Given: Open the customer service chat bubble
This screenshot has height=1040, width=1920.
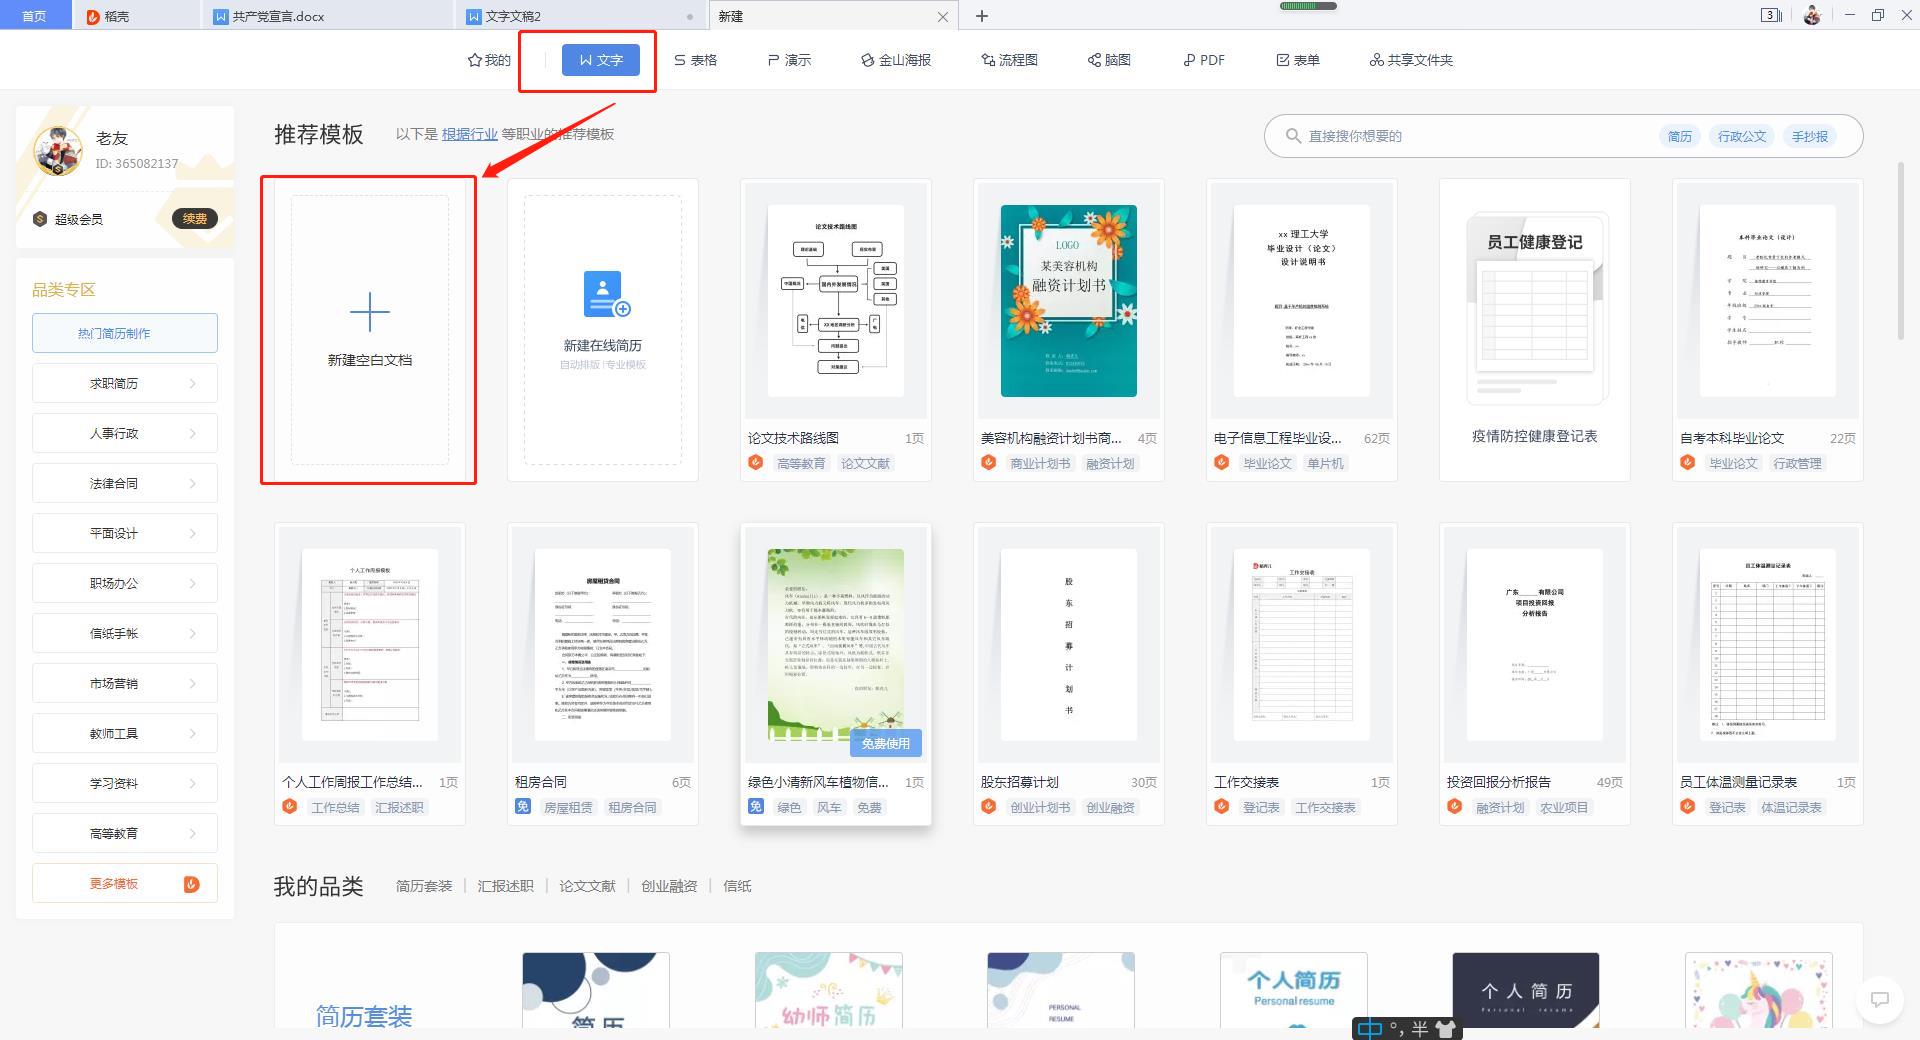Looking at the screenshot, I should (x=1878, y=1000).
